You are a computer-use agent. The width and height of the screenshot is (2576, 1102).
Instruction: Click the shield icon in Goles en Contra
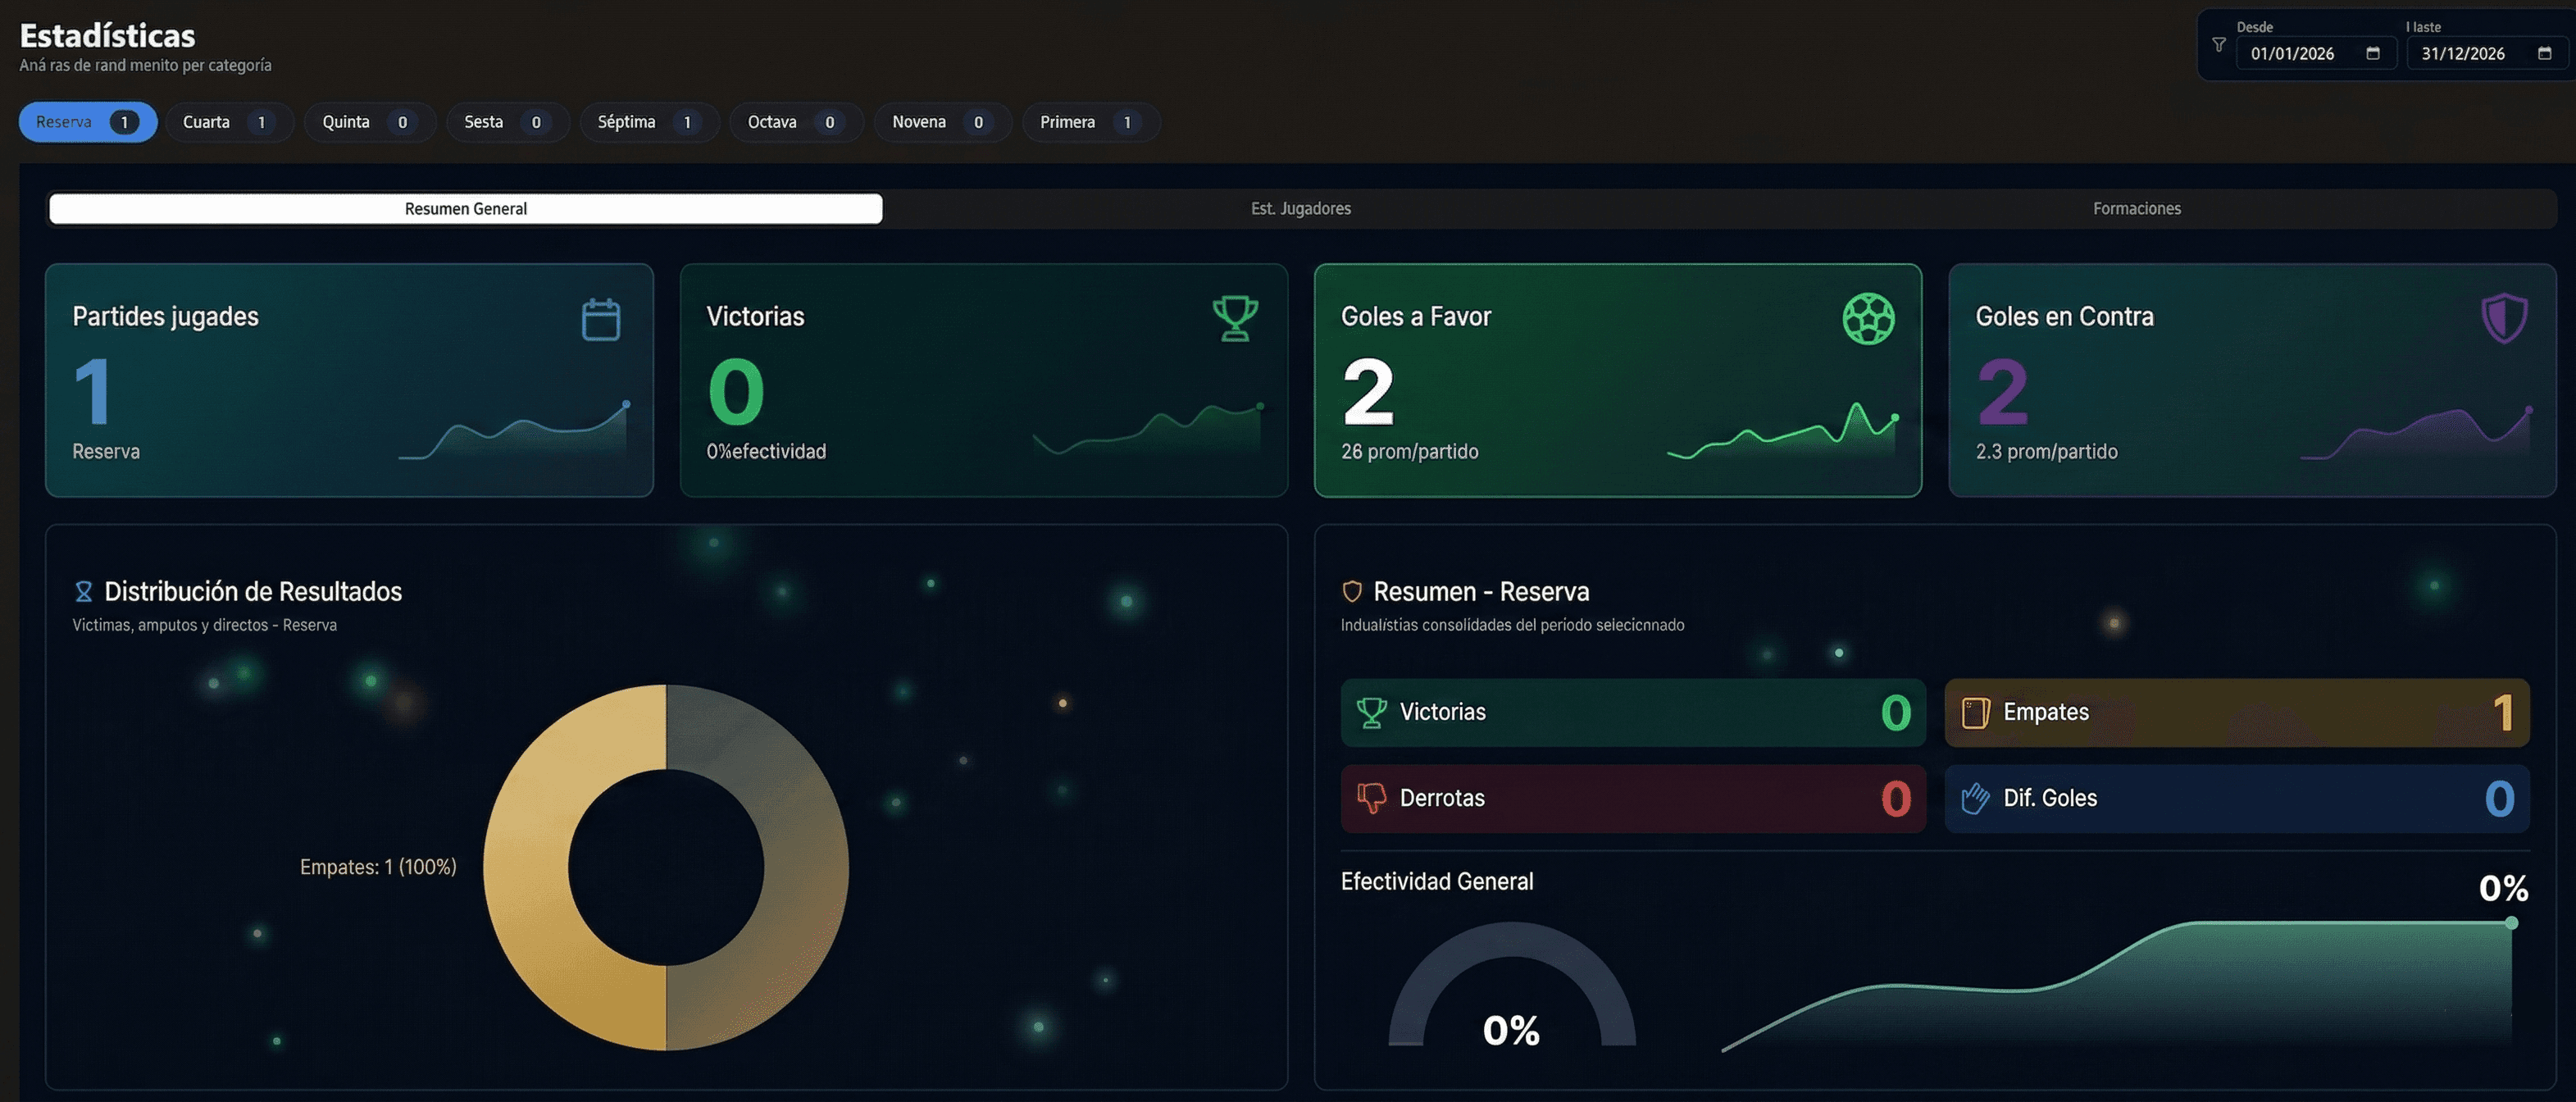(x=2504, y=318)
